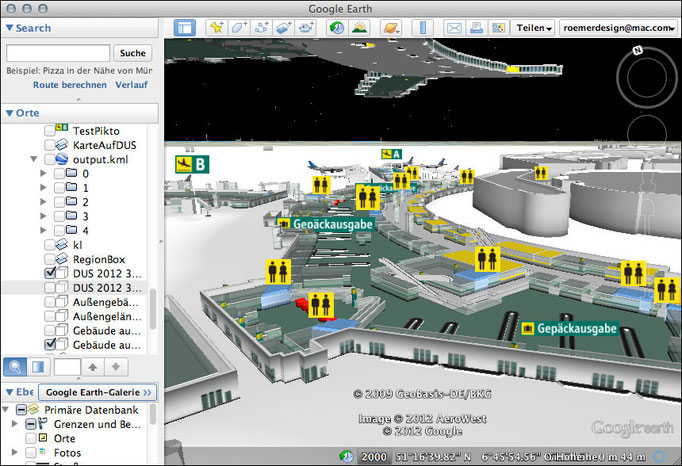Image resolution: width=682 pixels, height=466 pixels.
Task: Click Route berechnen link
Action: pyautogui.click(x=70, y=84)
